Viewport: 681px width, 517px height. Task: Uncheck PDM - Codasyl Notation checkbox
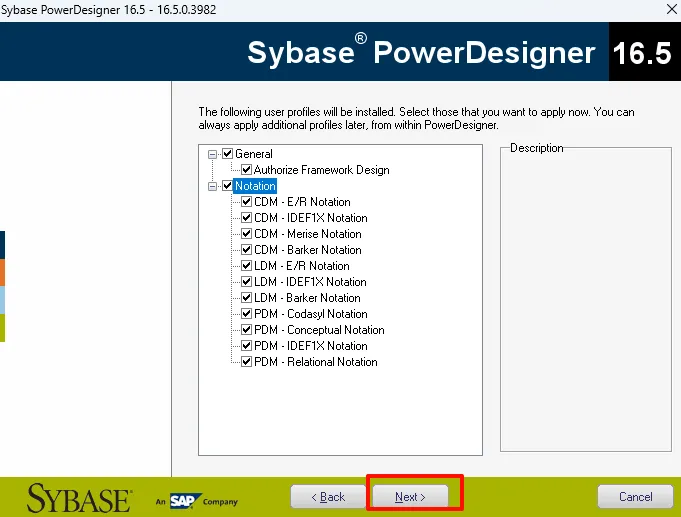pyautogui.click(x=247, y=314)
